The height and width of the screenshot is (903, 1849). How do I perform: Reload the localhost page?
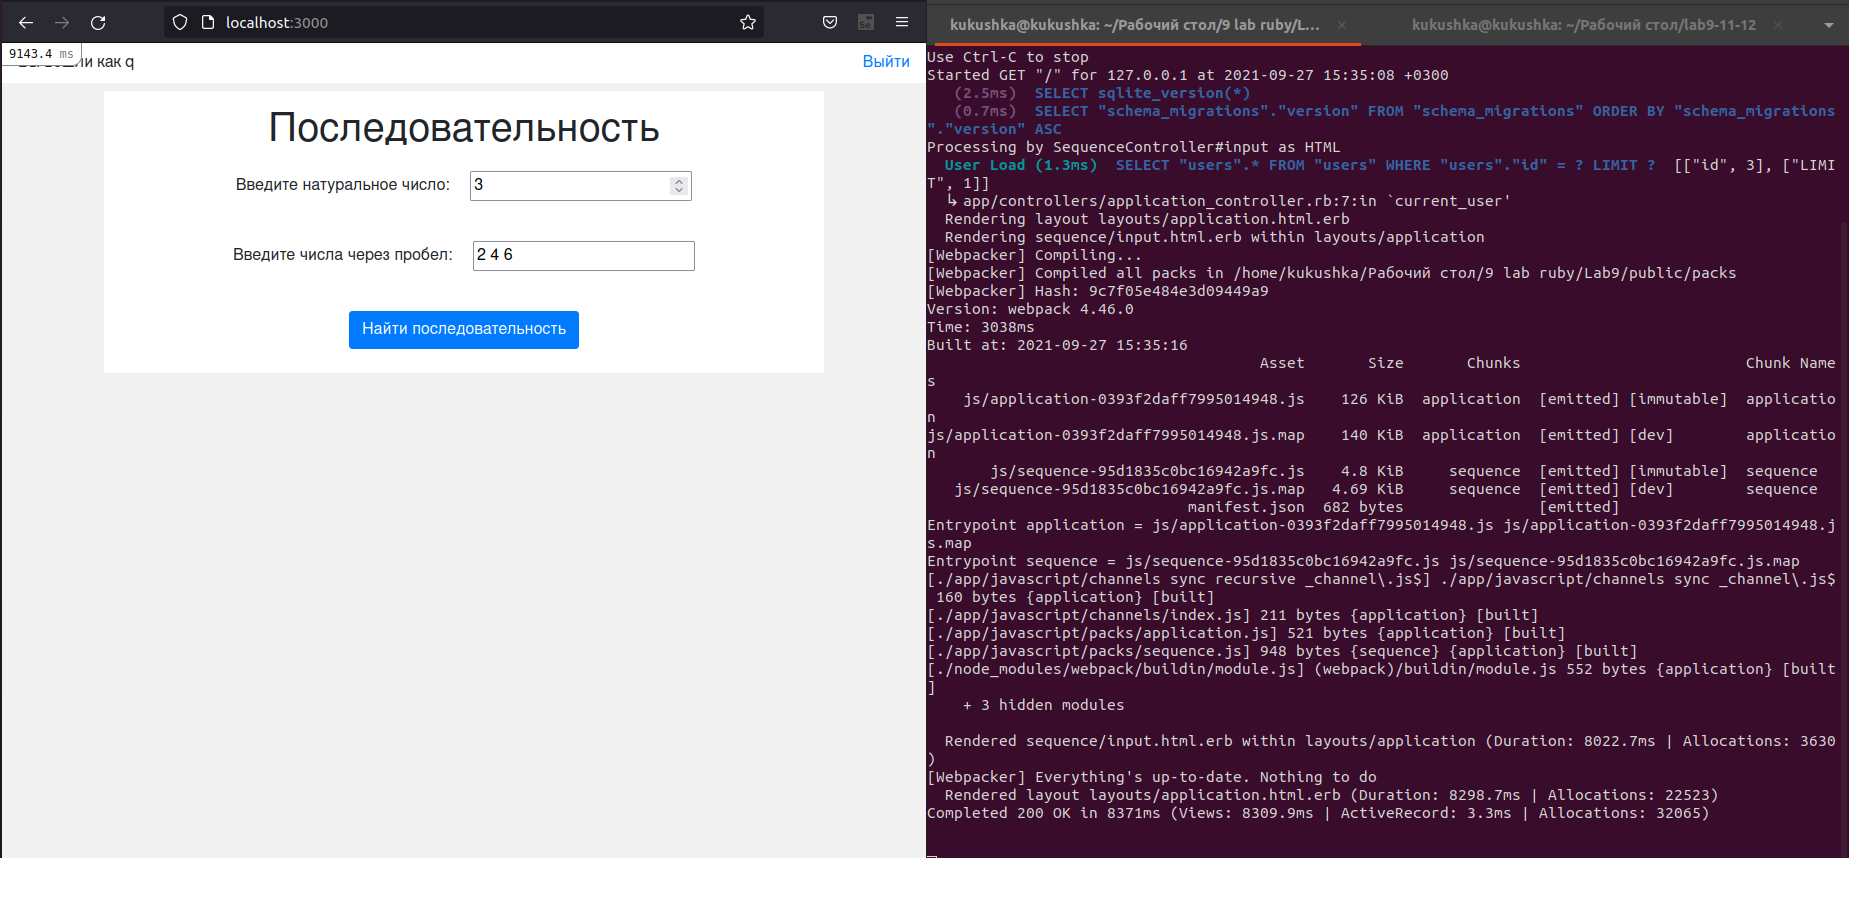(98, 22)
